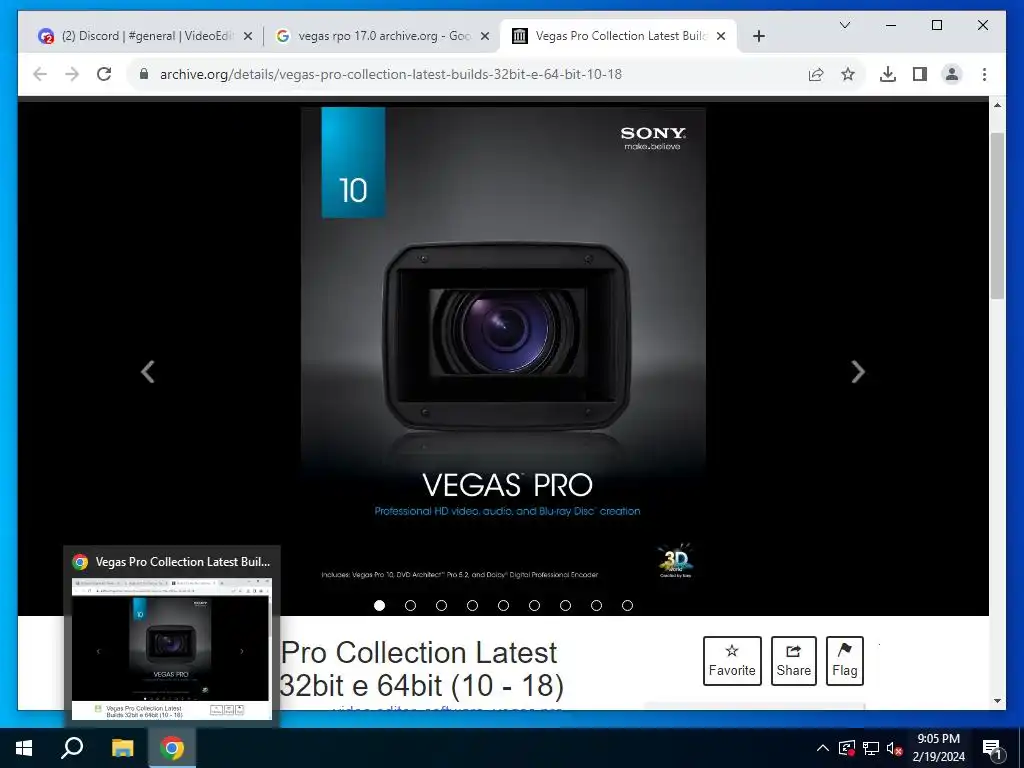Open the notification center icon
Image resolution: width=1024 pixels, height=768 pixels.
coord(993,748)
